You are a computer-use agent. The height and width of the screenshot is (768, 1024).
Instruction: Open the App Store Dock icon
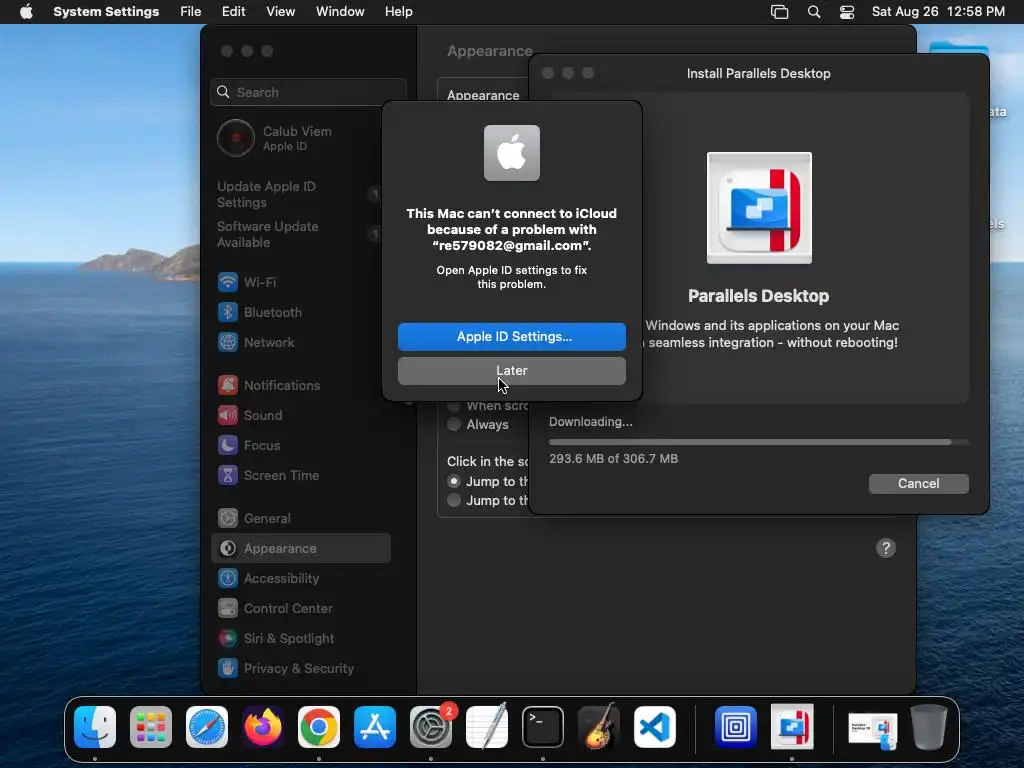[x=375, y=727]
